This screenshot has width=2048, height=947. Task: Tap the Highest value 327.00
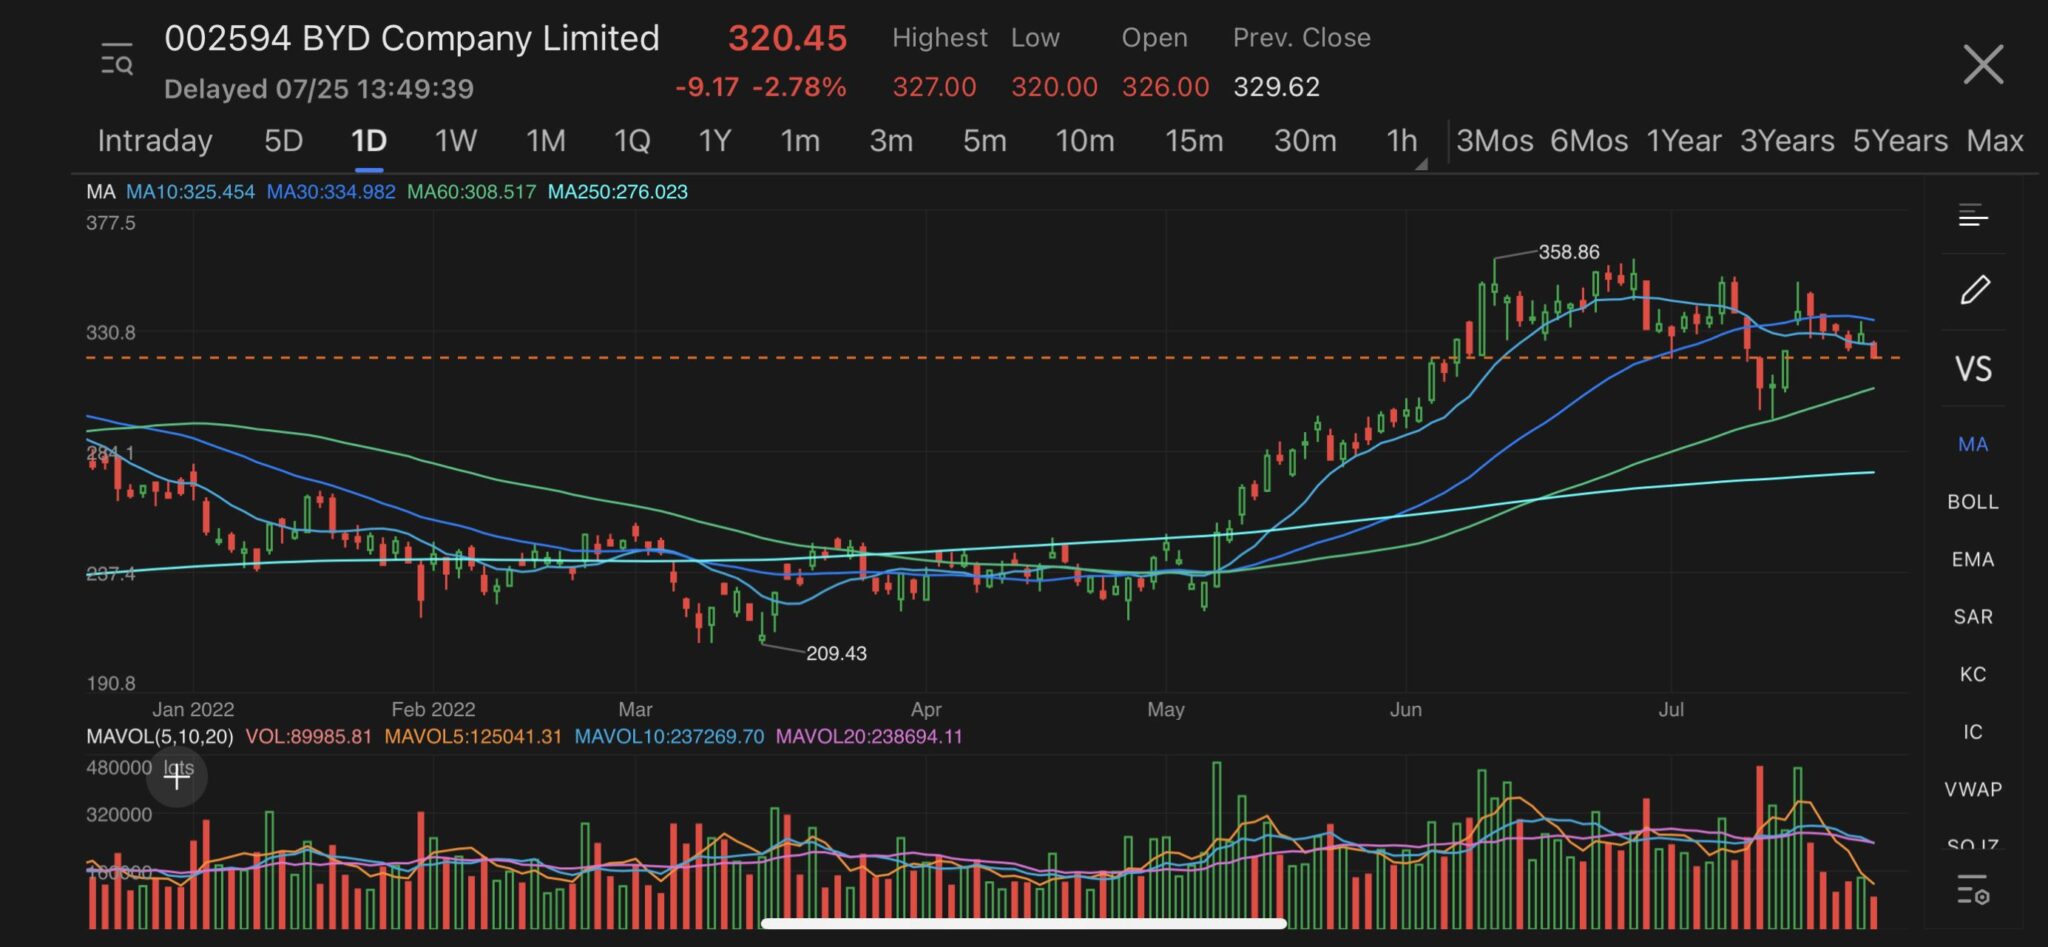(x=934, y=87)
